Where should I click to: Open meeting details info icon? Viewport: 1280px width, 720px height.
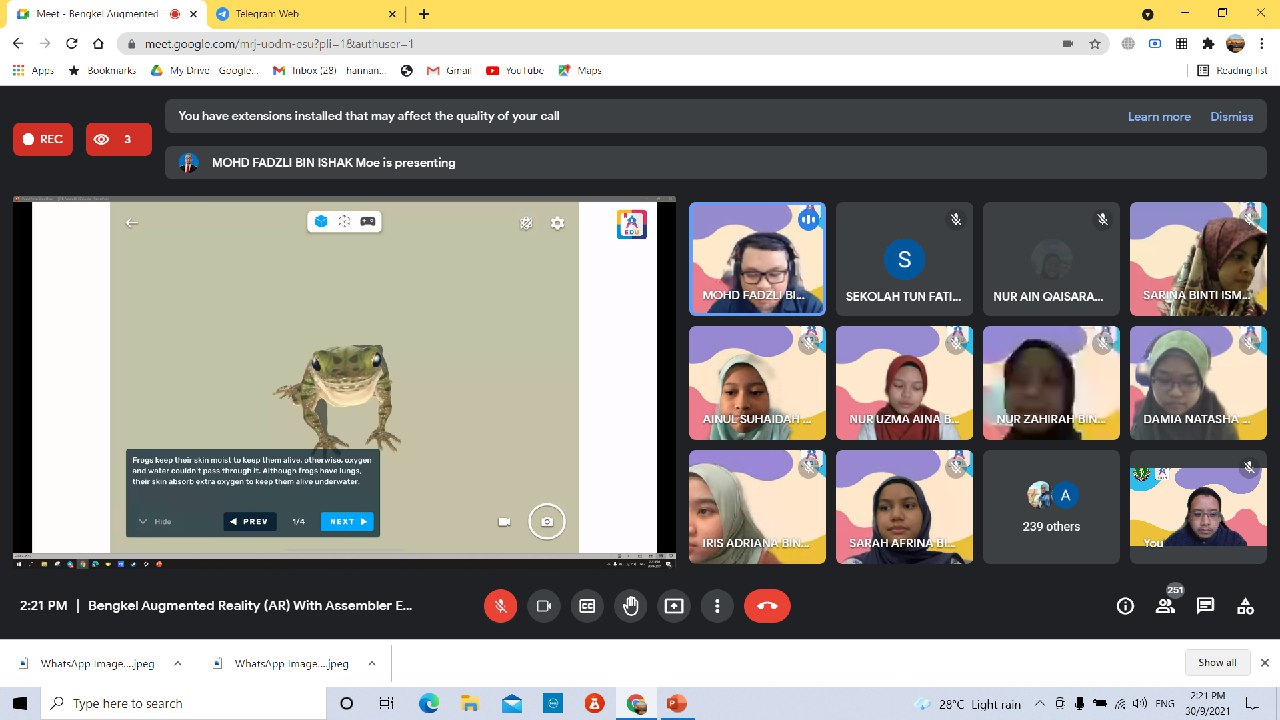[x=1125, y=606]
